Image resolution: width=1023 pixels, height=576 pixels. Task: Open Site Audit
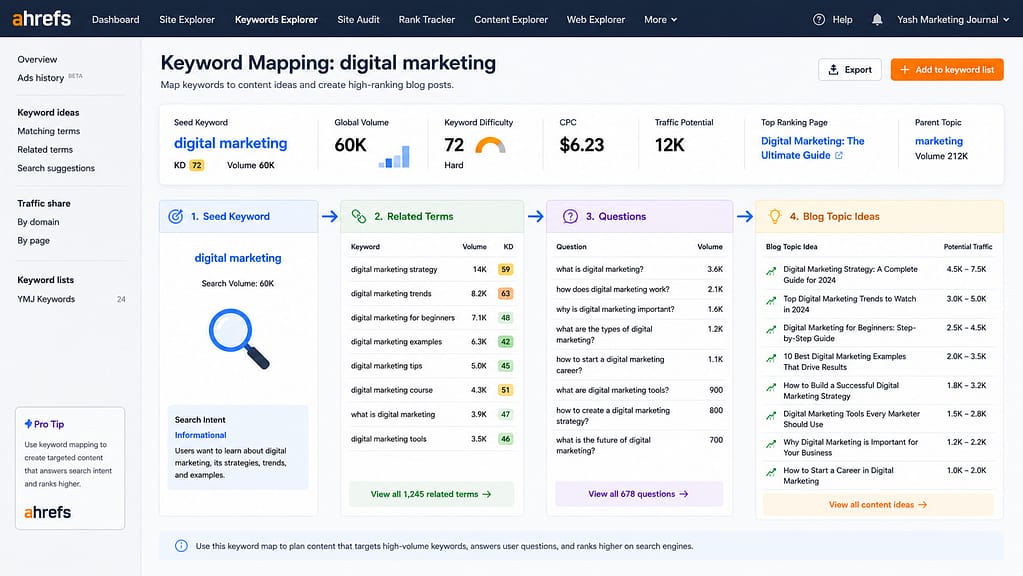(x=358, y=20)
